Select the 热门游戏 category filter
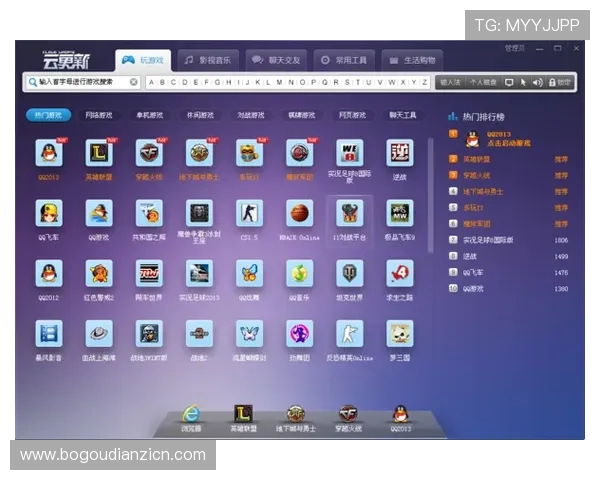Image resolution: width=600 pixels, height=480 pixels. pos(47,115)
